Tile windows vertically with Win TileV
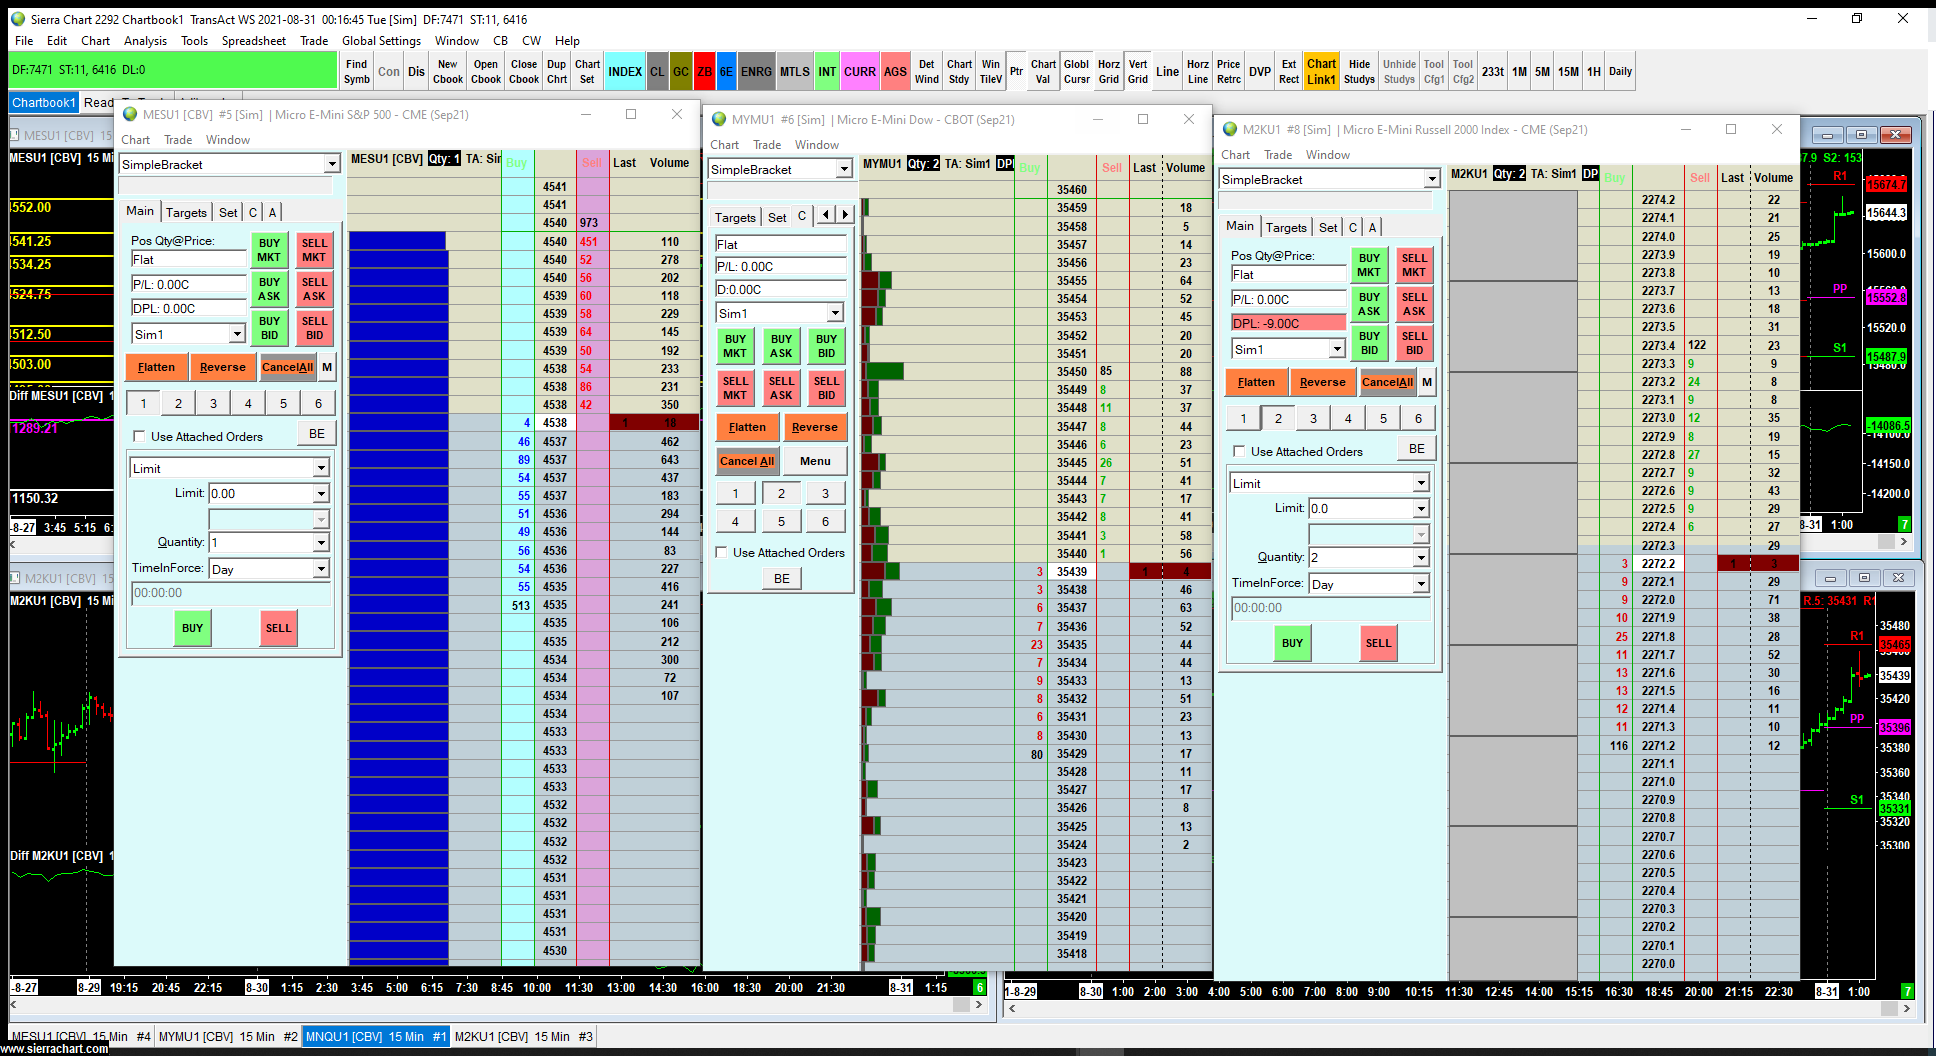1936x1056 pixels. click(991, 71)
